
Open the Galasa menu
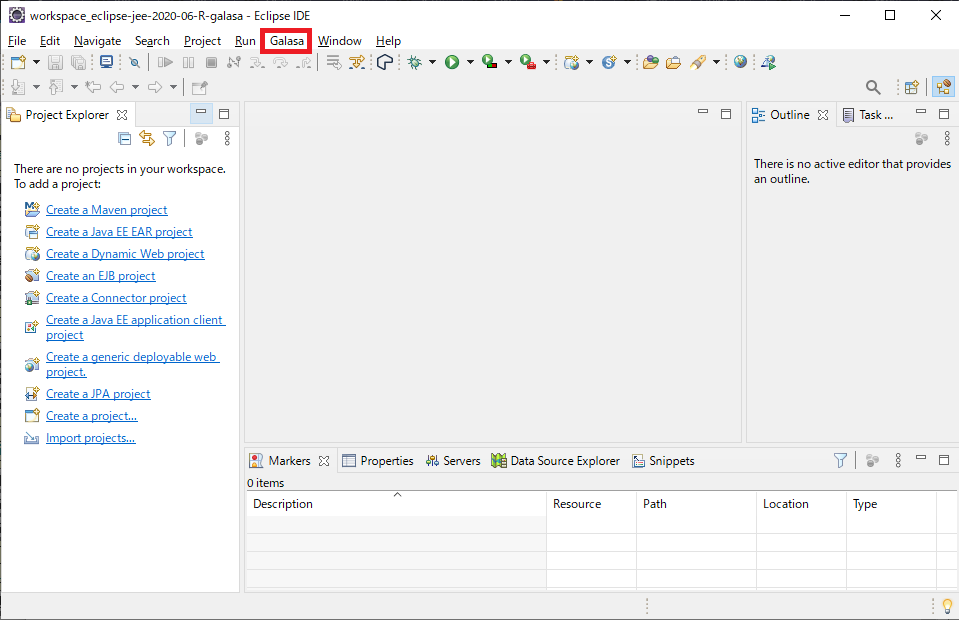point(287,41)
